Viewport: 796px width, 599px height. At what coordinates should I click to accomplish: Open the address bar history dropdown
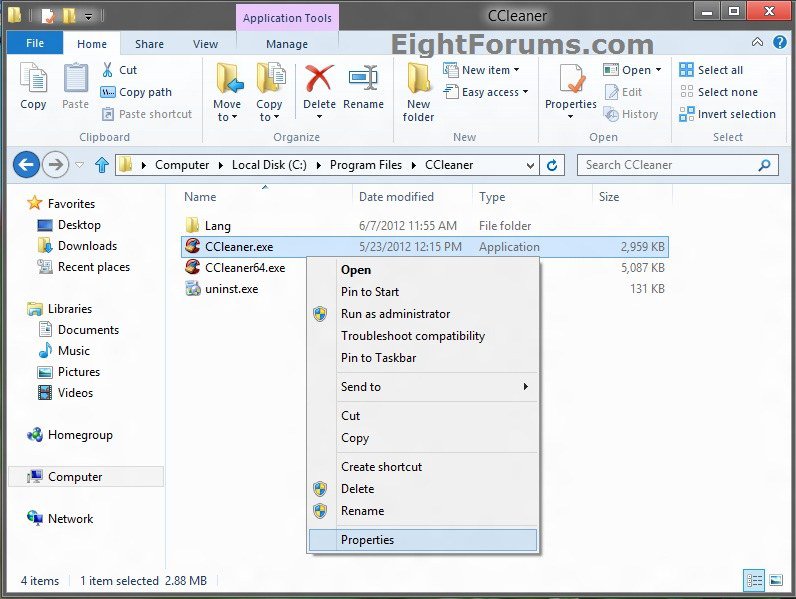(530, 165)
